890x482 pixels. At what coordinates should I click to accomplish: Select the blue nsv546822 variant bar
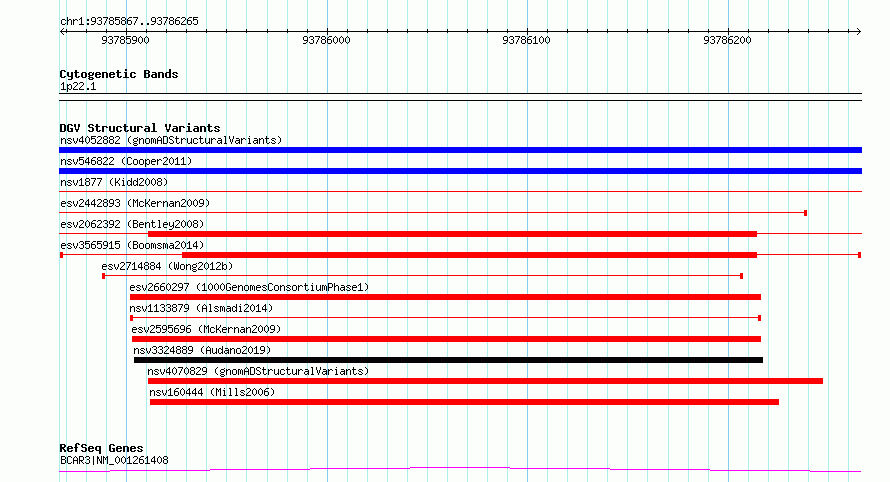coord(460,171)
